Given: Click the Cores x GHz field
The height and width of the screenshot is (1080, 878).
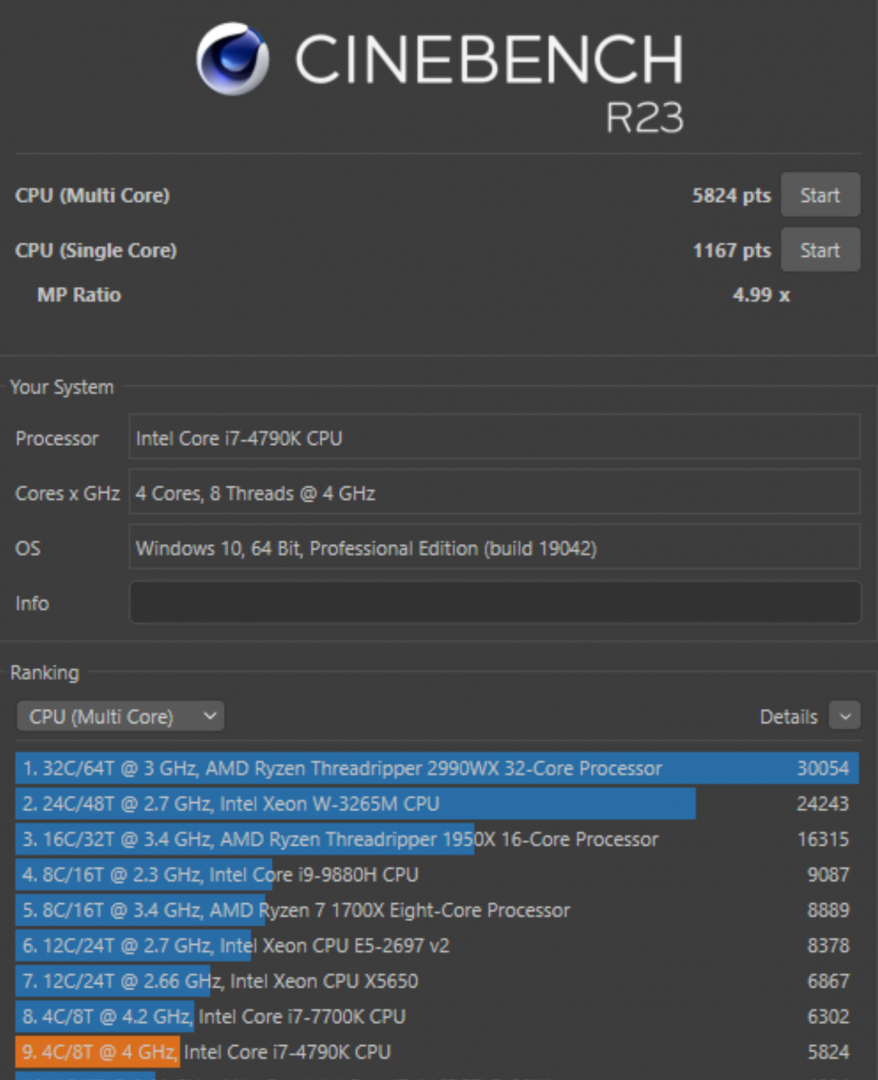Looking at the screenshot, I should coord(494,492).
